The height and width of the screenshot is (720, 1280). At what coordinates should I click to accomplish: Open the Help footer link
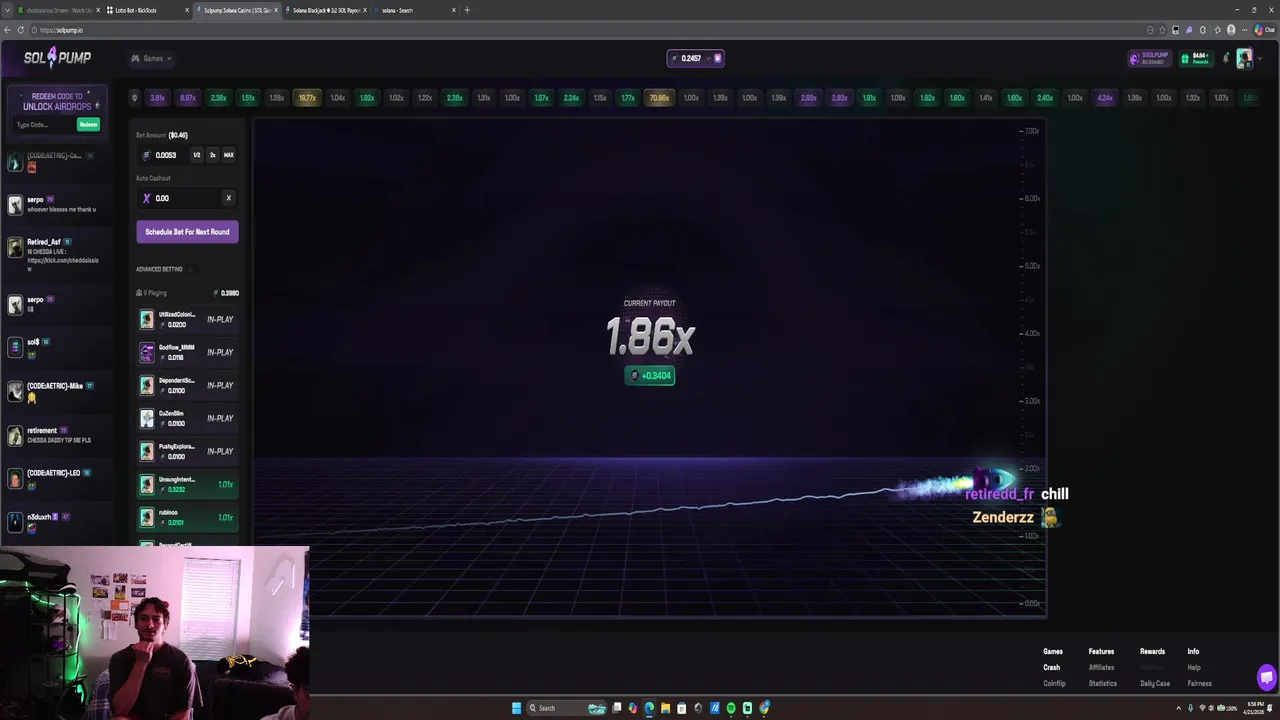pyautogui.click(x=1194, y=667)
